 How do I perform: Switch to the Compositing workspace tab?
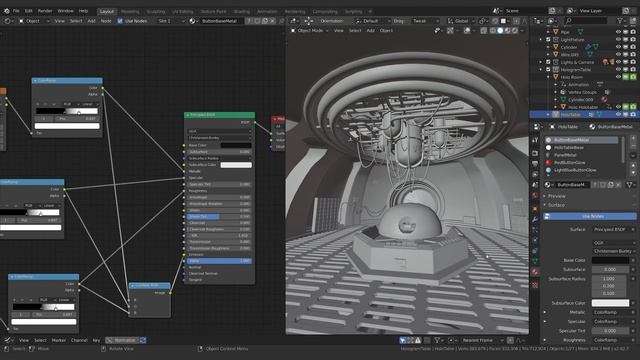[325, 11]
